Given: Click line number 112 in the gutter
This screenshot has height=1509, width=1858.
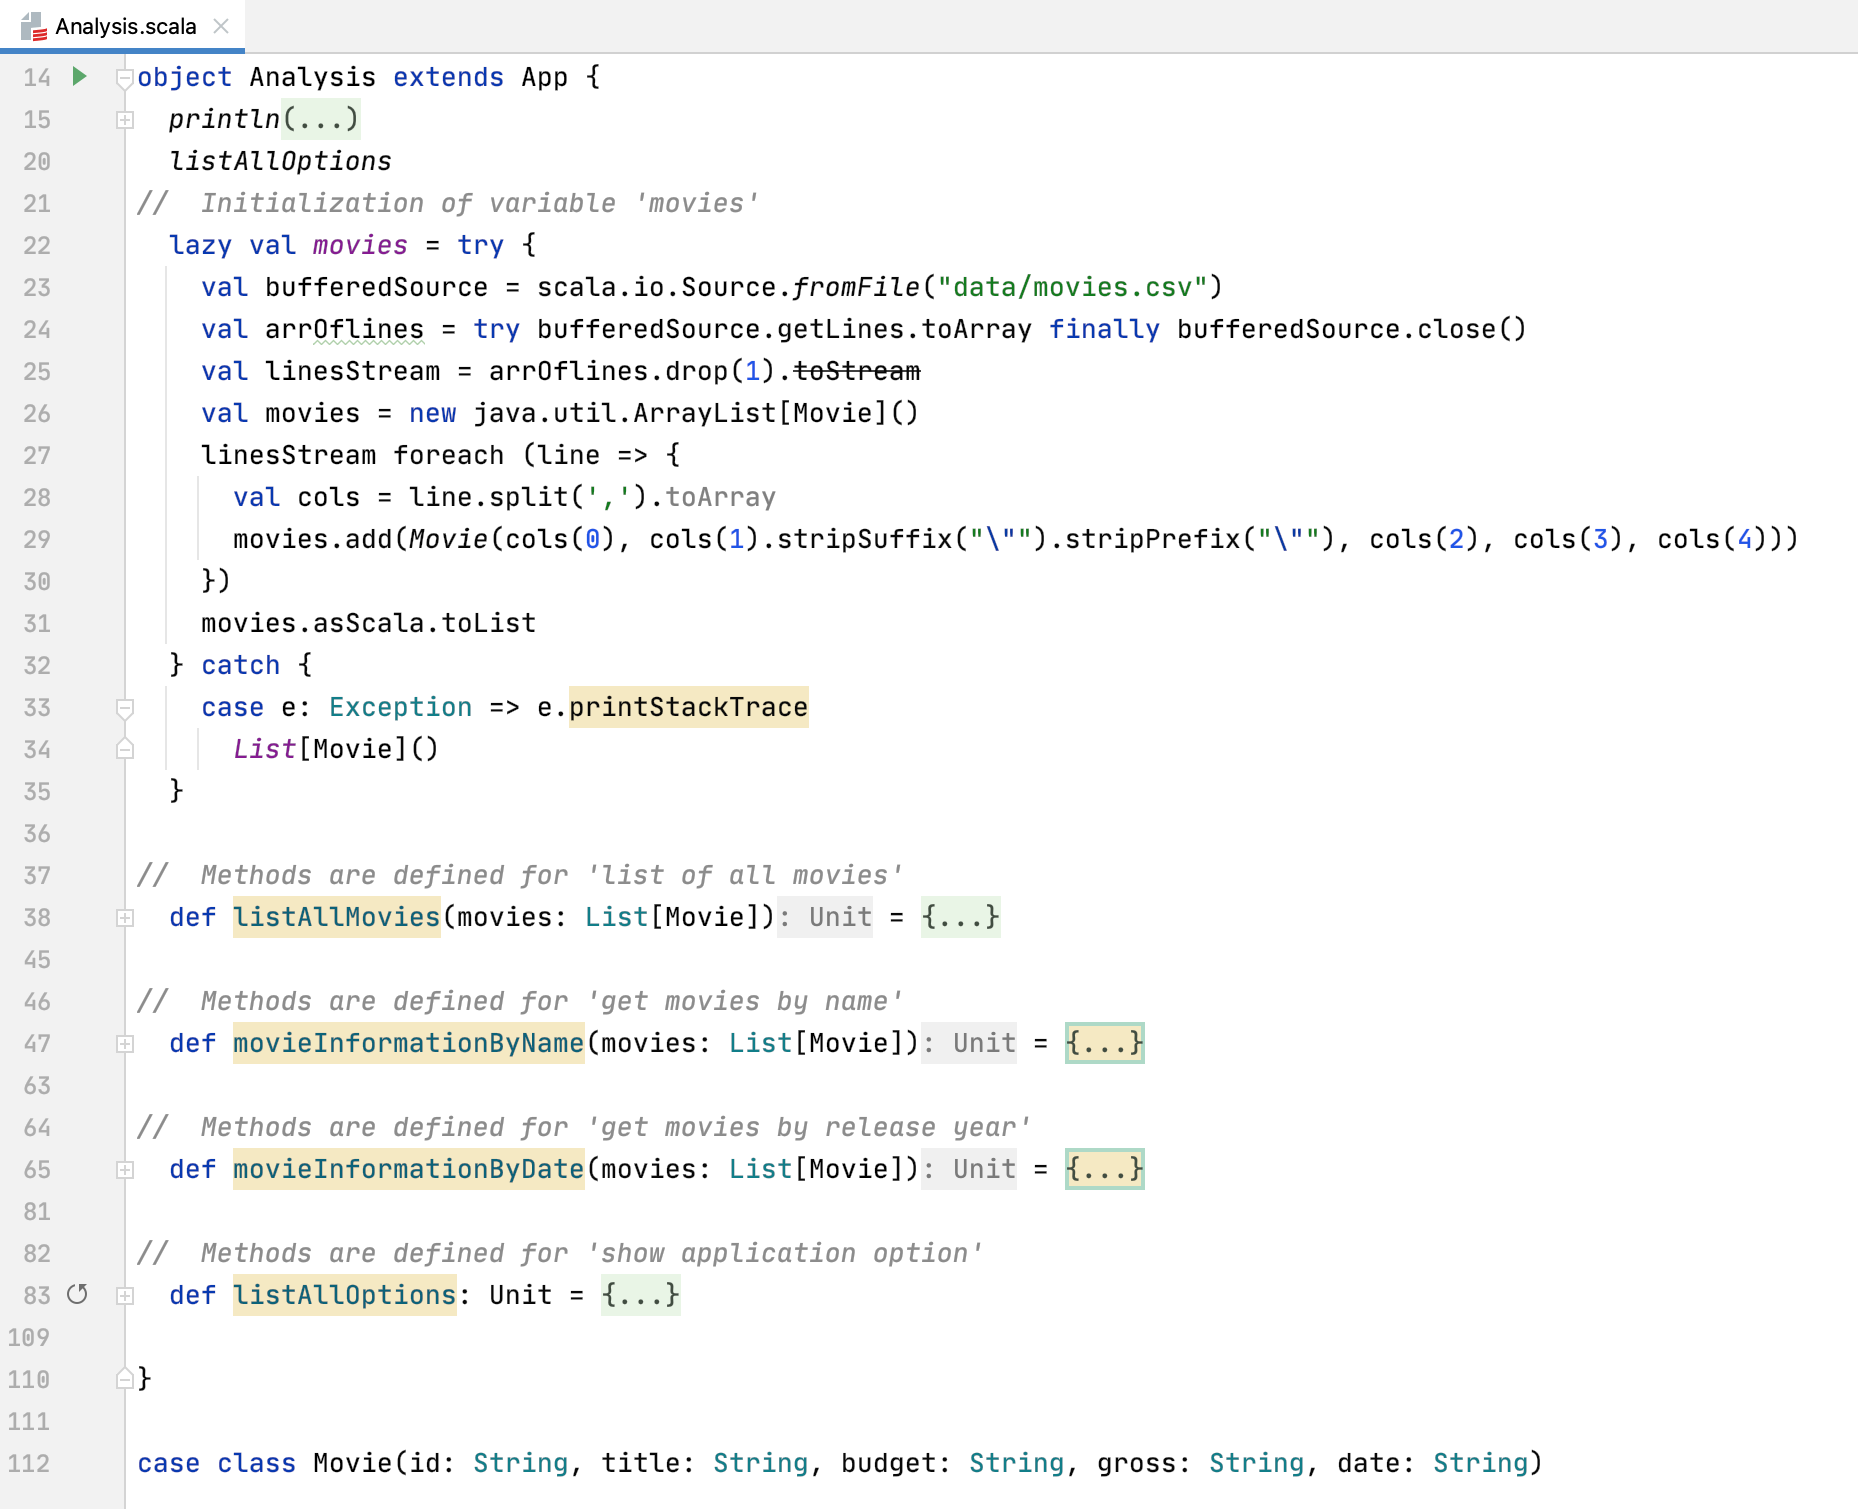Looking at the screenshot, I should [28, 1464].
